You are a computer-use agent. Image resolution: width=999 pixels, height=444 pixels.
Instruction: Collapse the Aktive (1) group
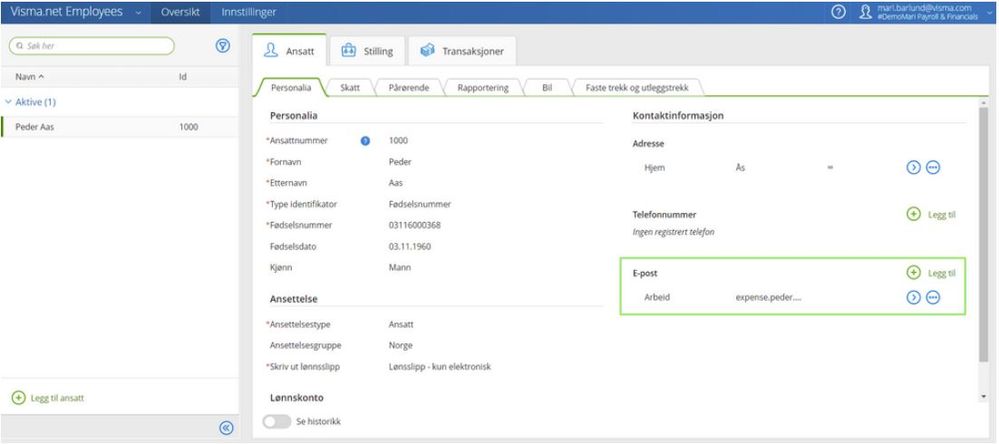[8, 102]
